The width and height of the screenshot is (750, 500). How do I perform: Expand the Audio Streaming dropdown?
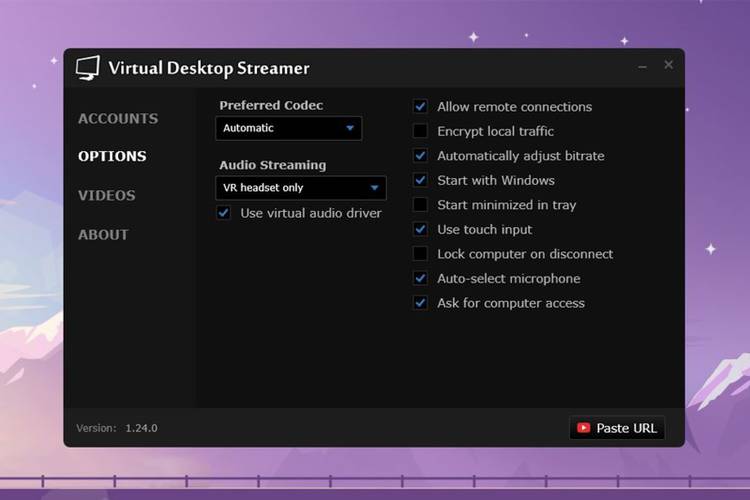pos(300,188)
